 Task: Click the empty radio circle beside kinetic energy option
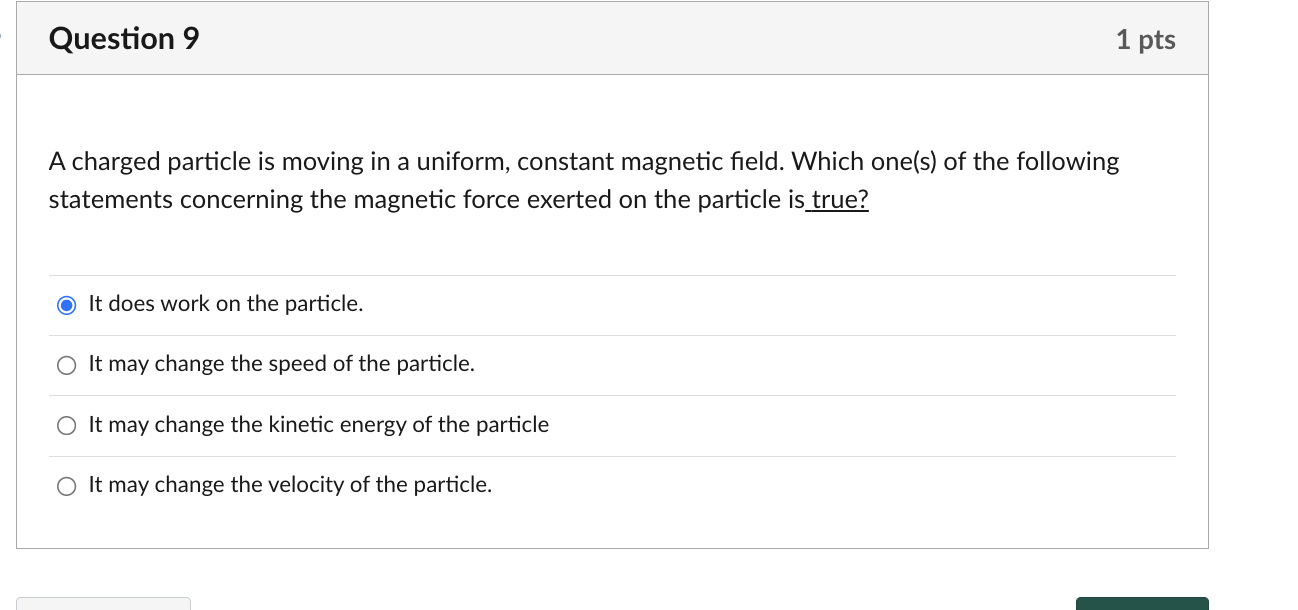tap(66, 425)
